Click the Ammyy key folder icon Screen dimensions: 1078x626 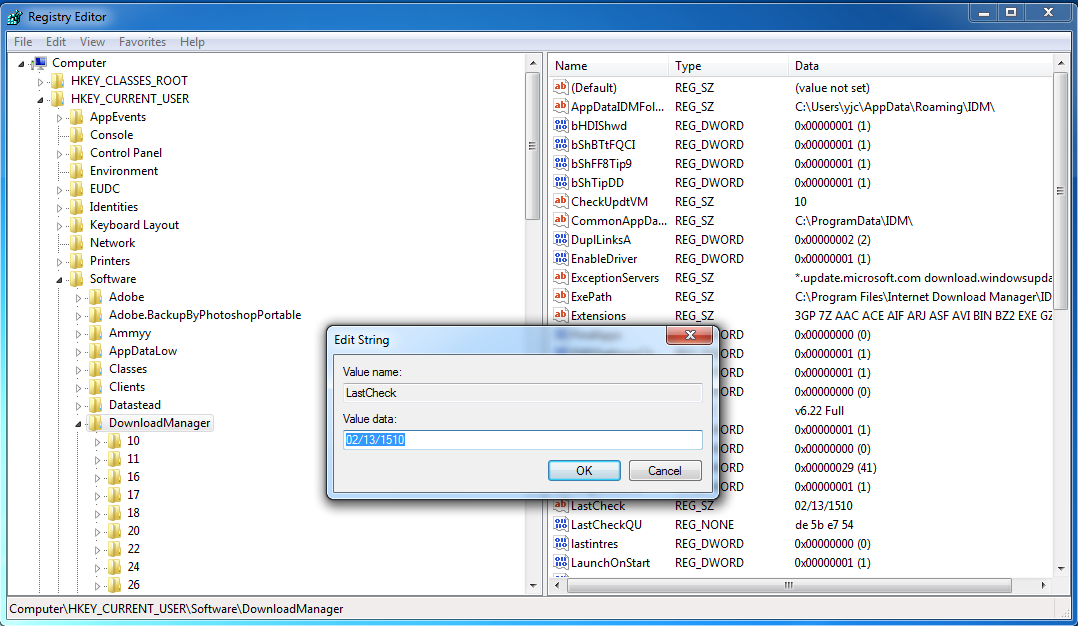point(96,333)
